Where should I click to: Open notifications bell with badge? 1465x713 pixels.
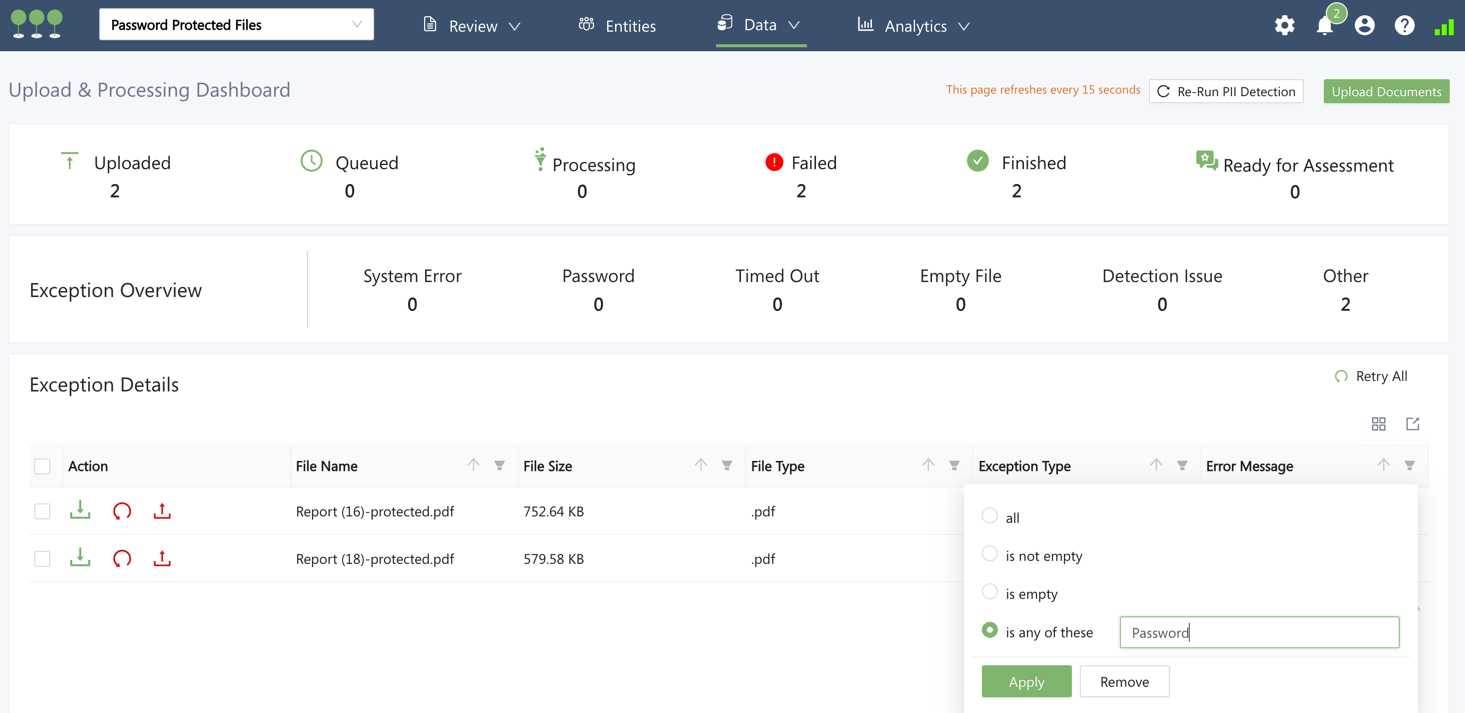[x=1325, y=26]
